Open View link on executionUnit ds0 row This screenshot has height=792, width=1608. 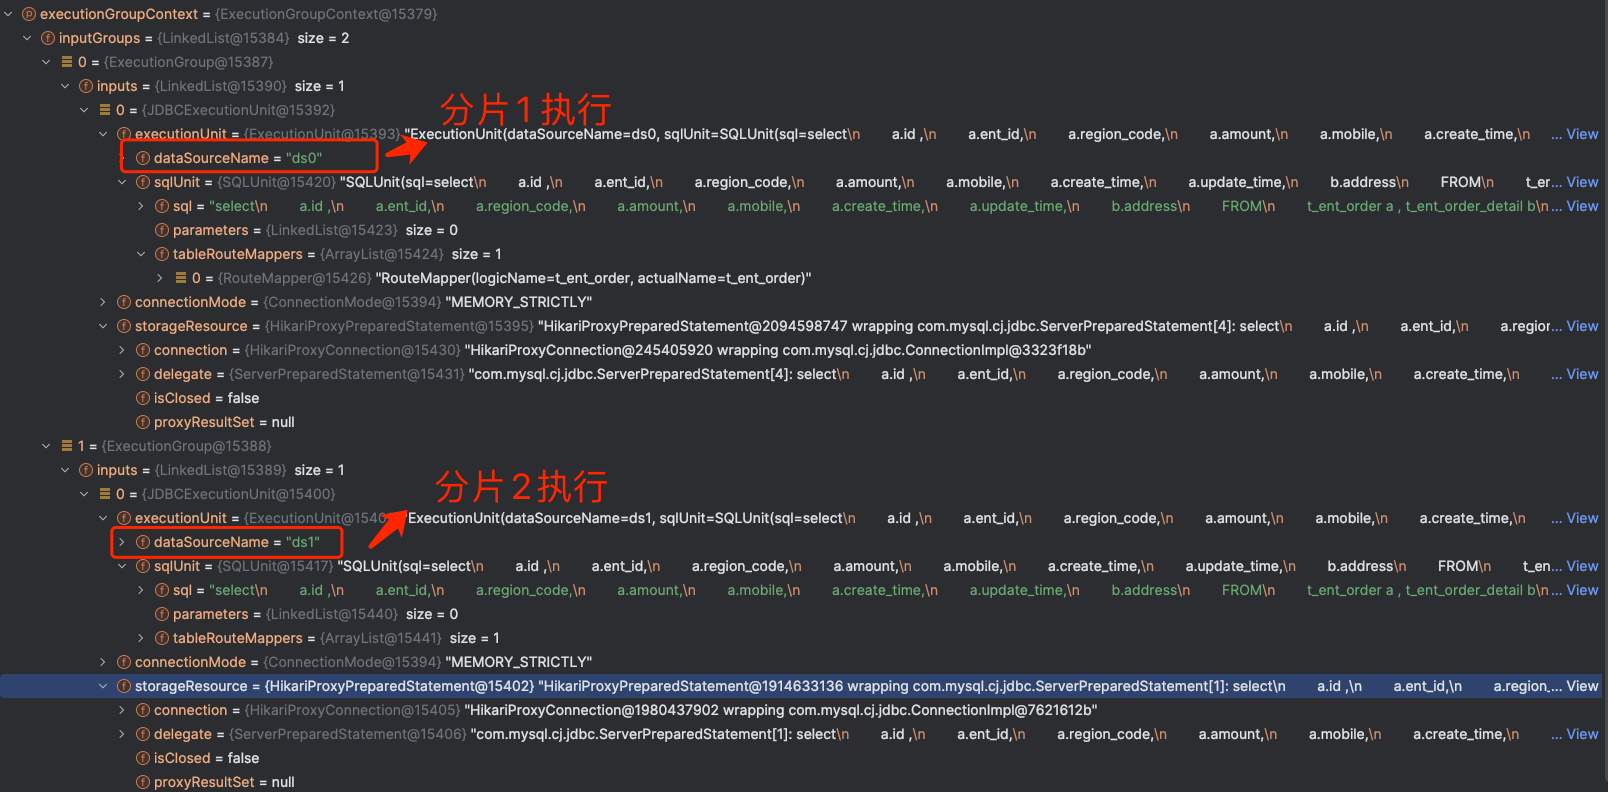(x=1582, y=134)
